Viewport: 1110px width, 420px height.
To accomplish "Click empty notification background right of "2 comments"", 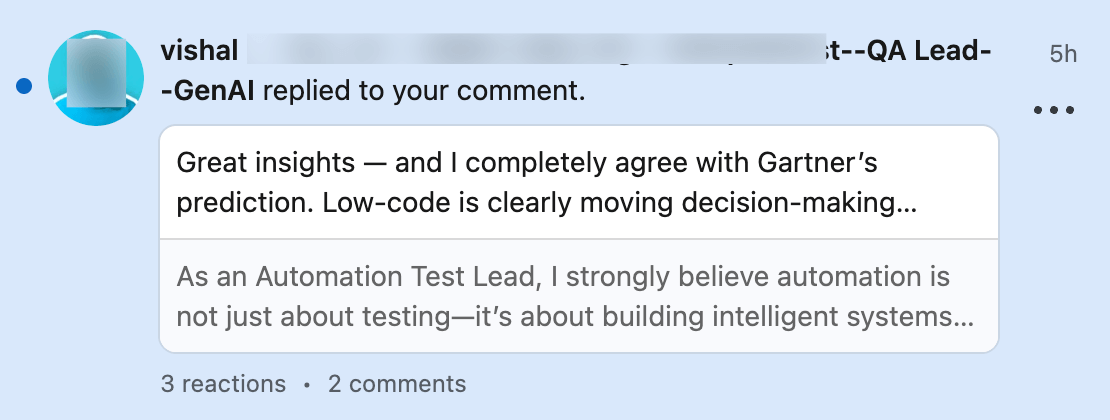I will (750, 384).
